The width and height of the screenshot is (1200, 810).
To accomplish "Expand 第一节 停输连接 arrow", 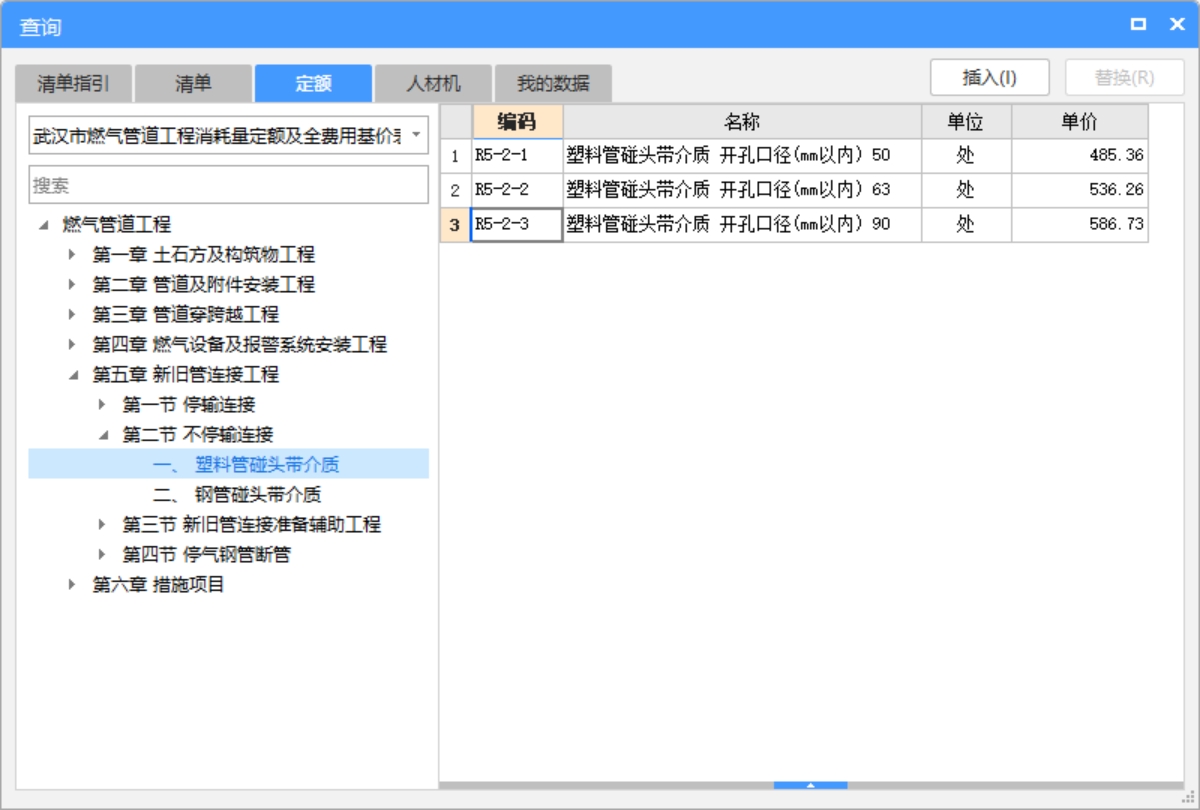I will pos(102,405).
